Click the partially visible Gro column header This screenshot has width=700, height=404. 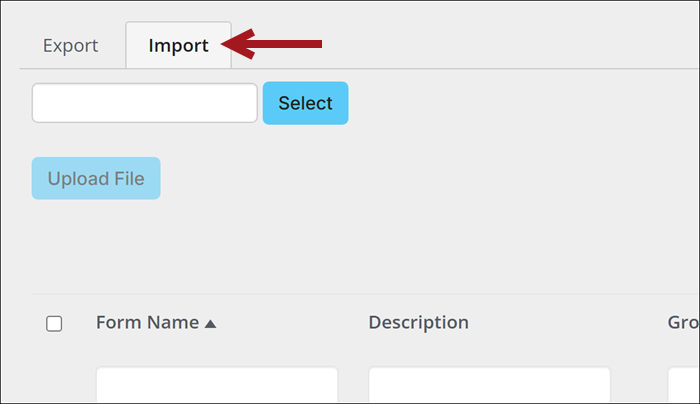tap(683, 322)
